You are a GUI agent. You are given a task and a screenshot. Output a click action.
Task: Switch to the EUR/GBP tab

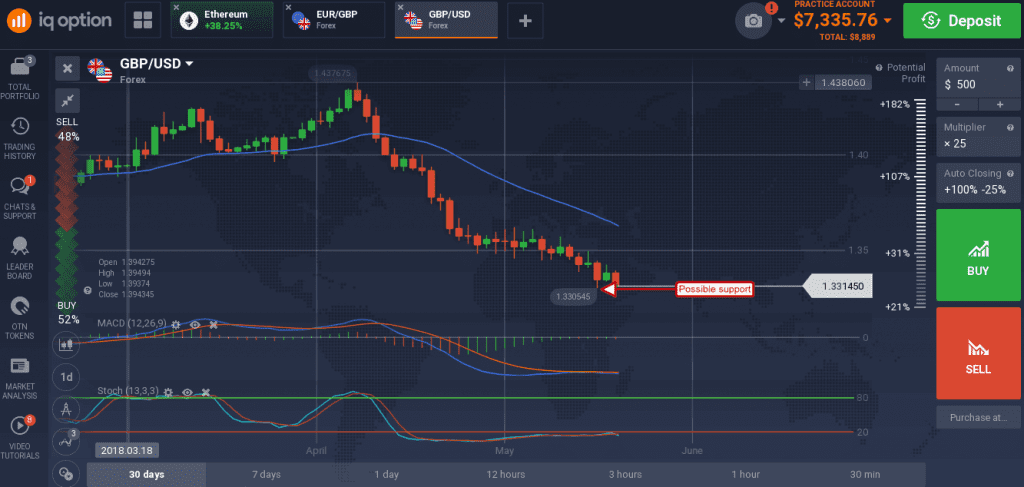(x=334, y=20)
